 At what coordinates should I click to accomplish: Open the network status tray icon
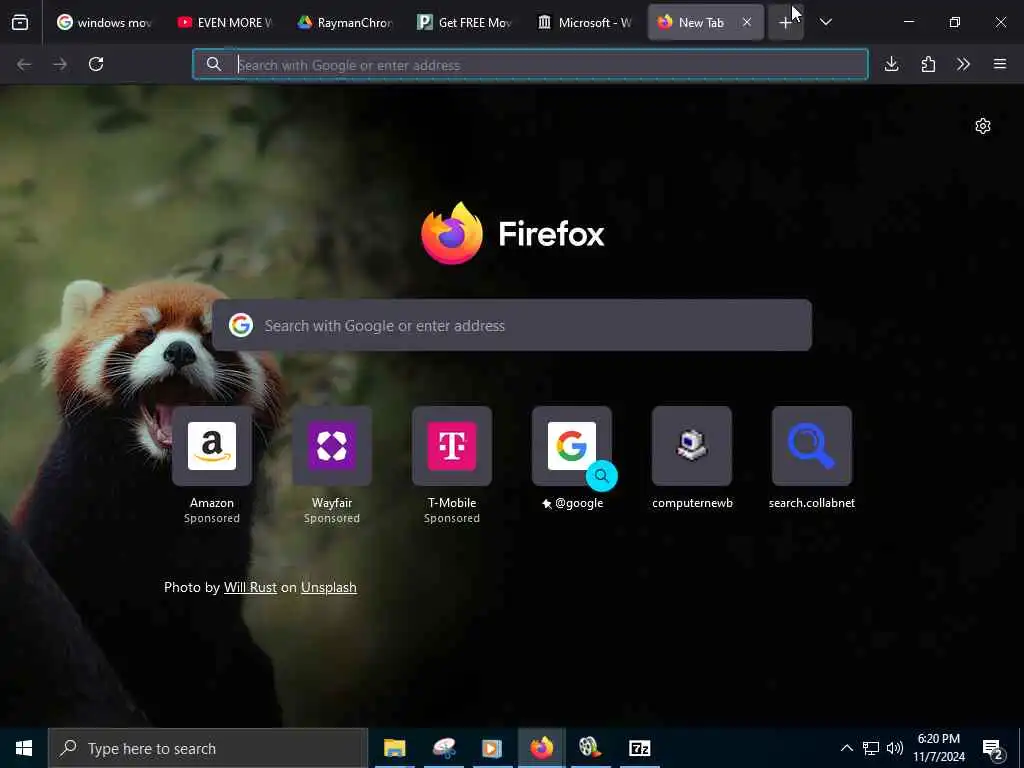point(871,748)
